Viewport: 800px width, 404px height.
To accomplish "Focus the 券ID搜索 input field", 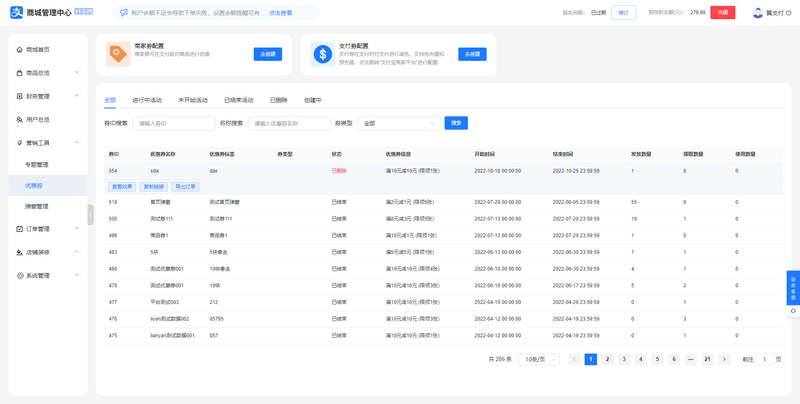I will (174, 123).
